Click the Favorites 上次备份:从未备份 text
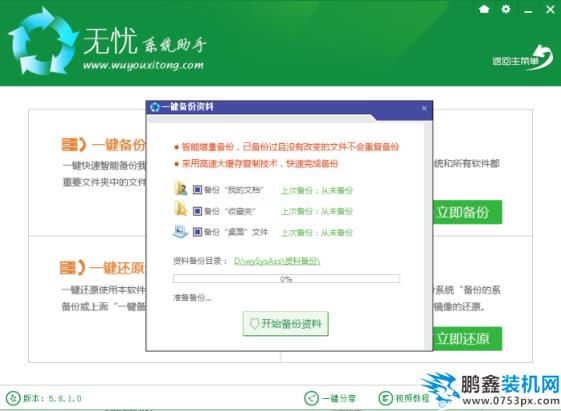 (x=317, y=211)
